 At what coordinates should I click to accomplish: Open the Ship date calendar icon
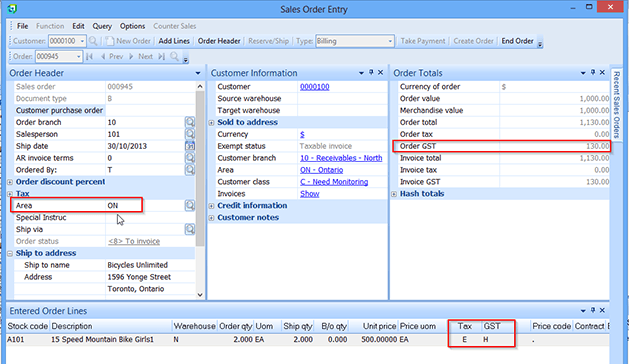tap(190, 146)
